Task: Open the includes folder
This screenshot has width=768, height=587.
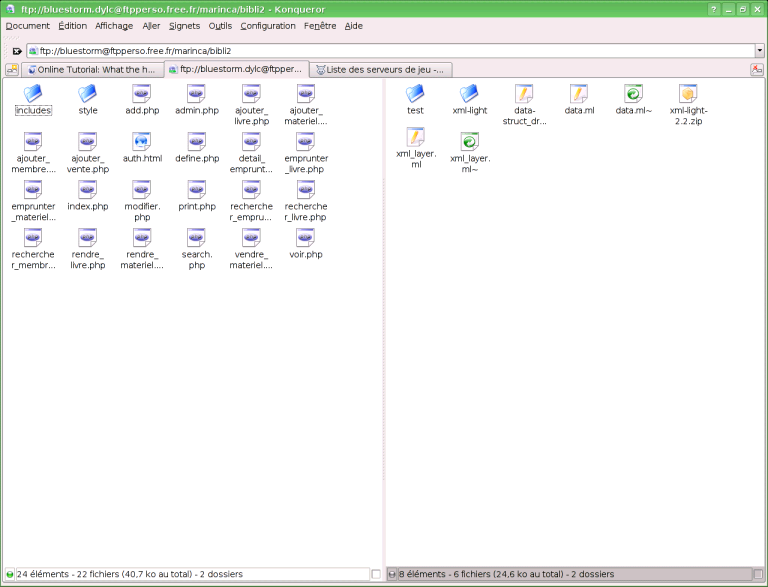Action: tap(33, 94)
